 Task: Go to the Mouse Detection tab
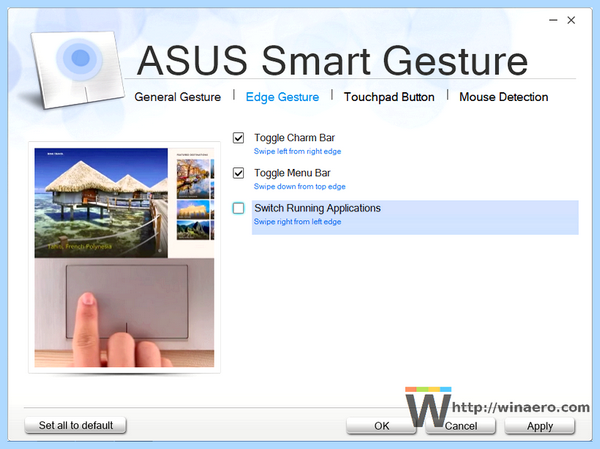pos(504,97)
